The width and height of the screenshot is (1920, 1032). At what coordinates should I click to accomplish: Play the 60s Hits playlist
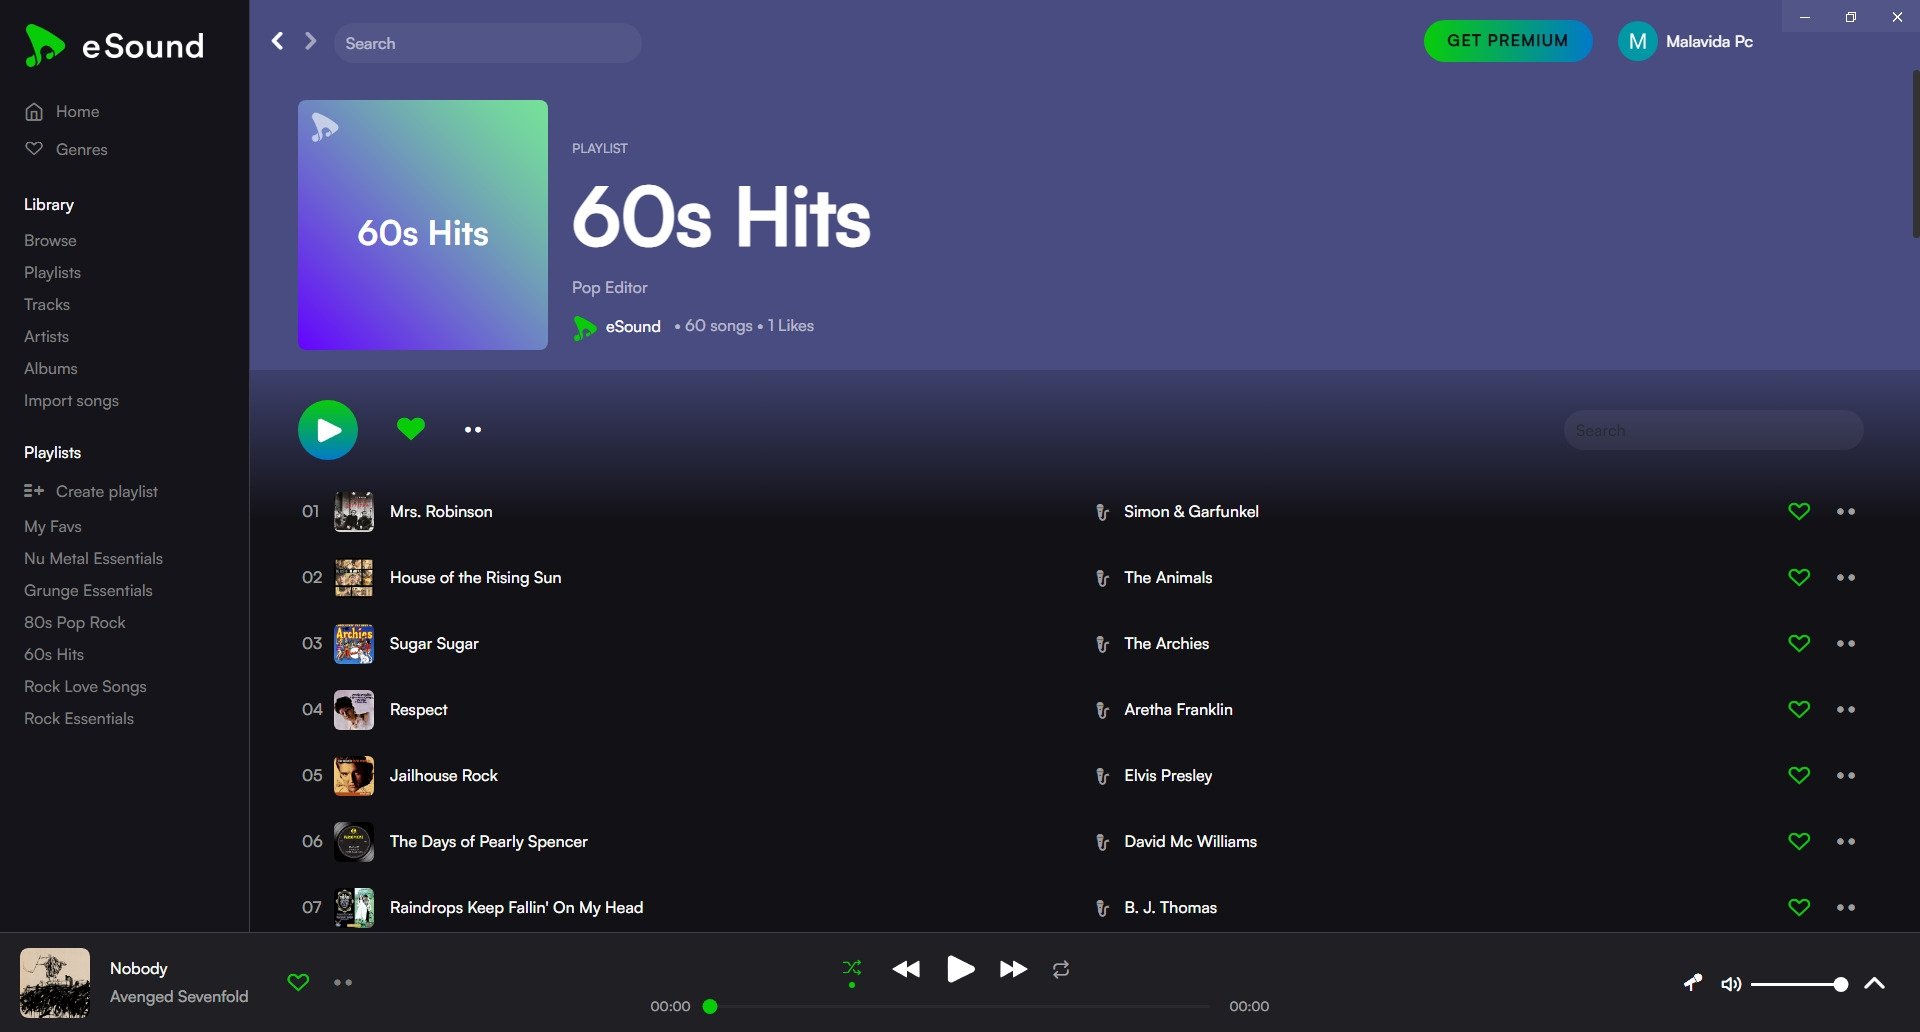pyautogui.click(x=328, y=430)
